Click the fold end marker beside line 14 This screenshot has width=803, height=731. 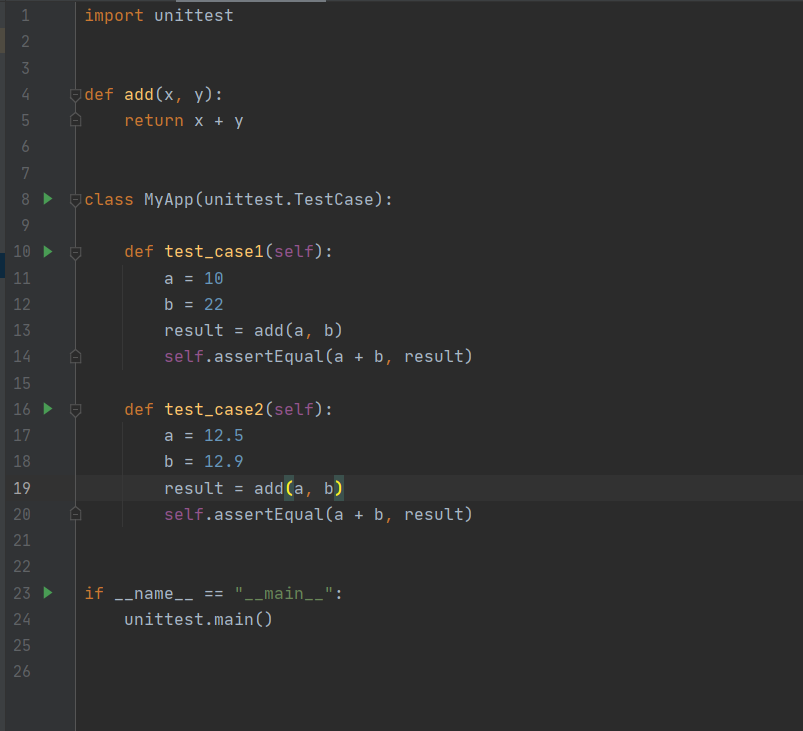74,356
